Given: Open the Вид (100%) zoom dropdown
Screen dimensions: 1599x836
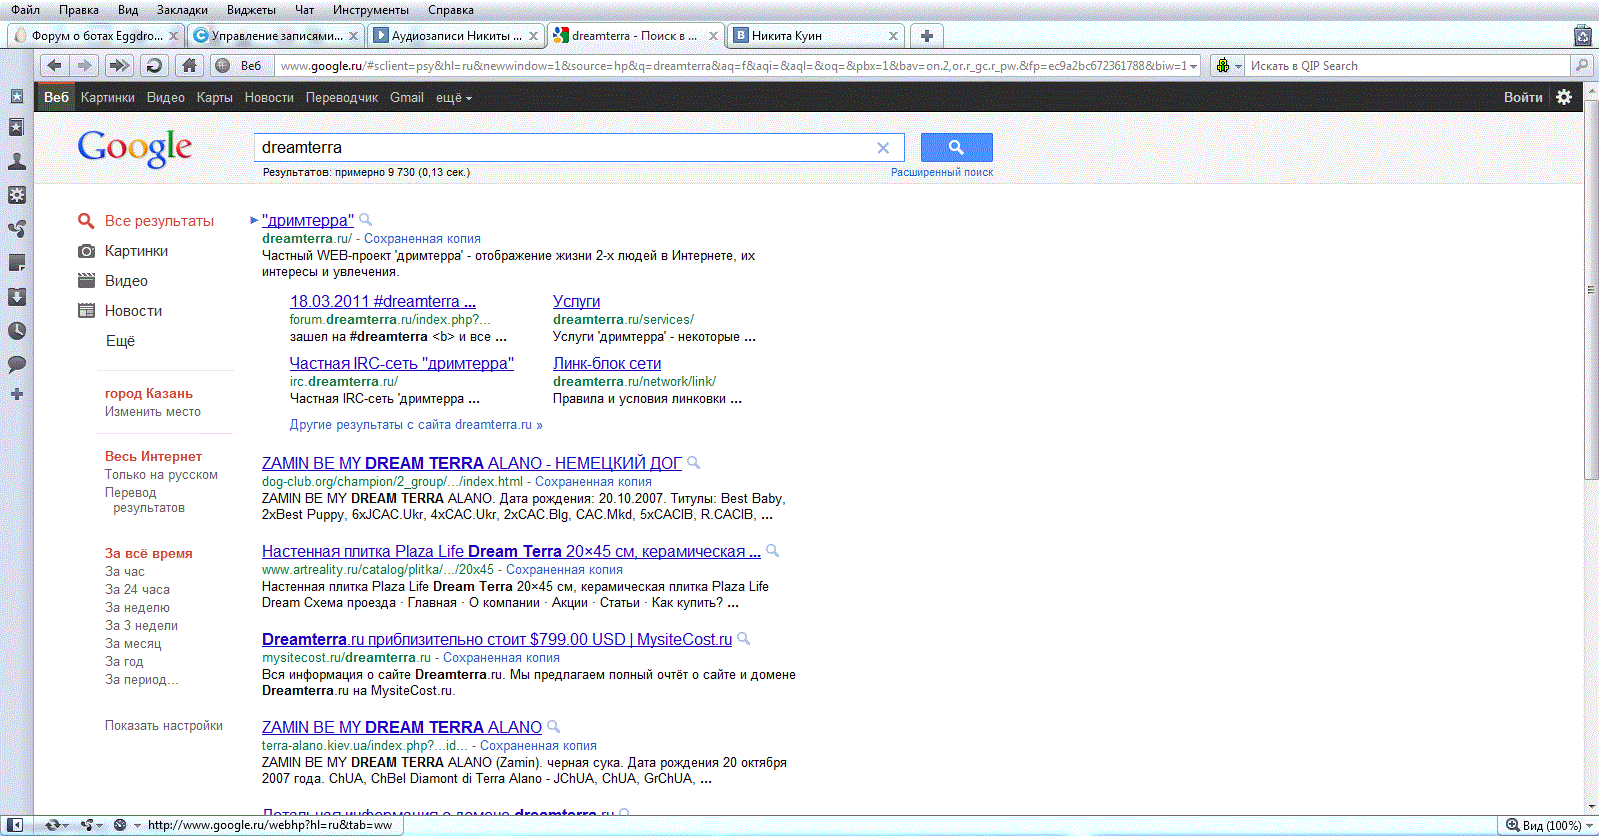Looking at the screenshot, I should coord(1551,825).
